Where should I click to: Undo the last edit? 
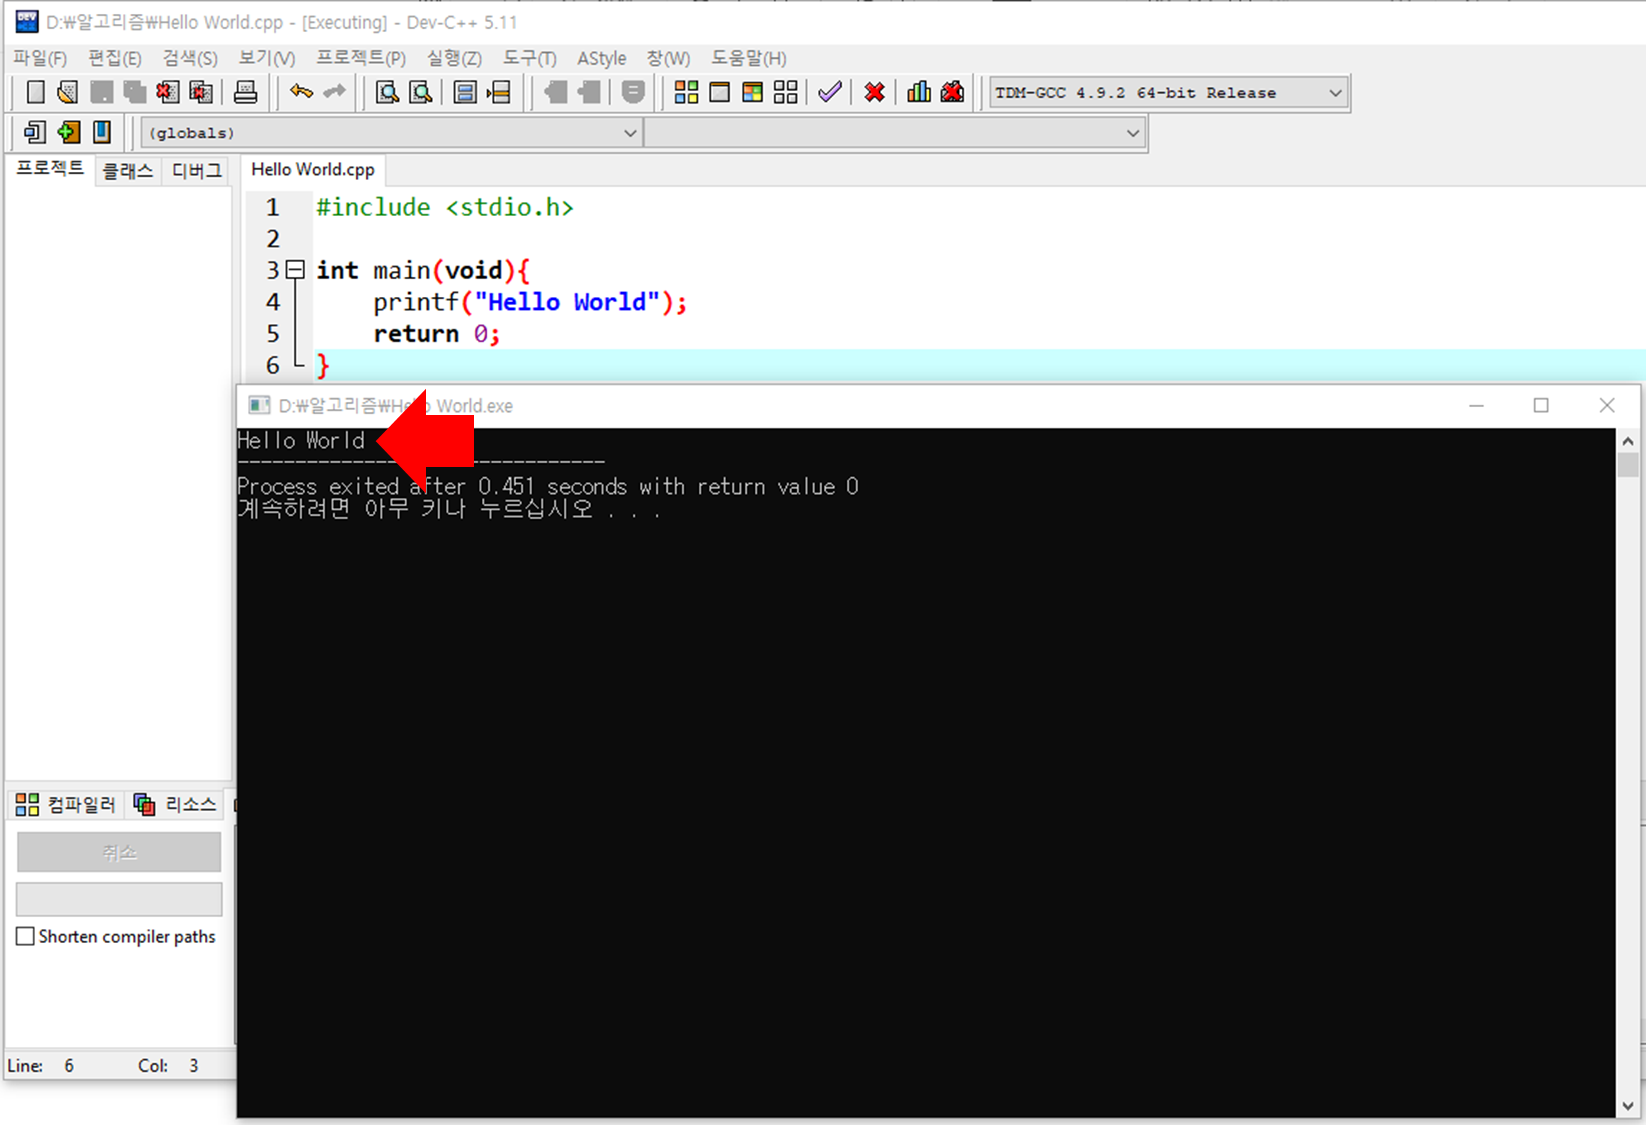pyautogui.click(x=301, y=92)
